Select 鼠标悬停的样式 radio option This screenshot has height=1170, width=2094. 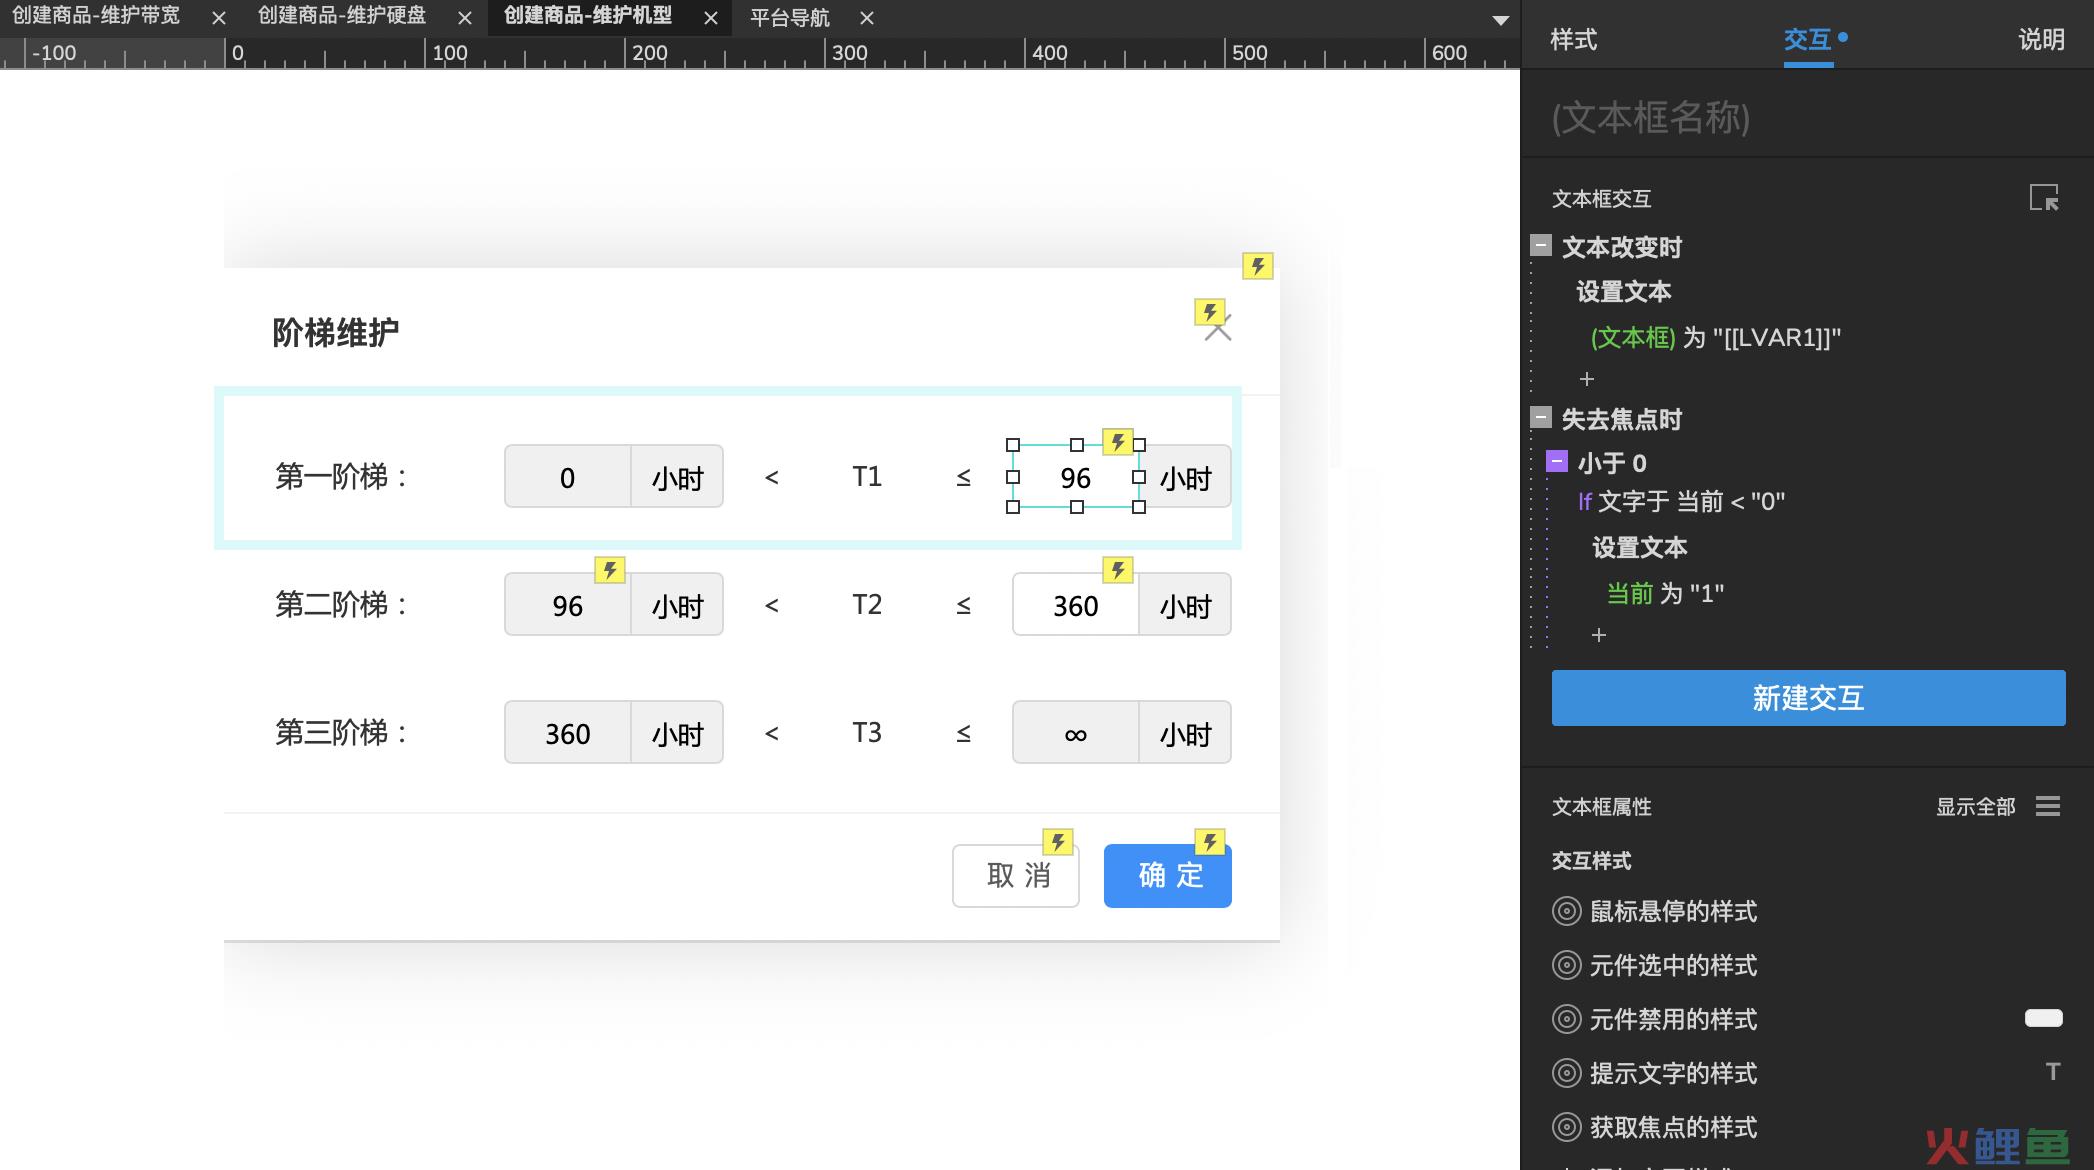tap(1566, 911)
